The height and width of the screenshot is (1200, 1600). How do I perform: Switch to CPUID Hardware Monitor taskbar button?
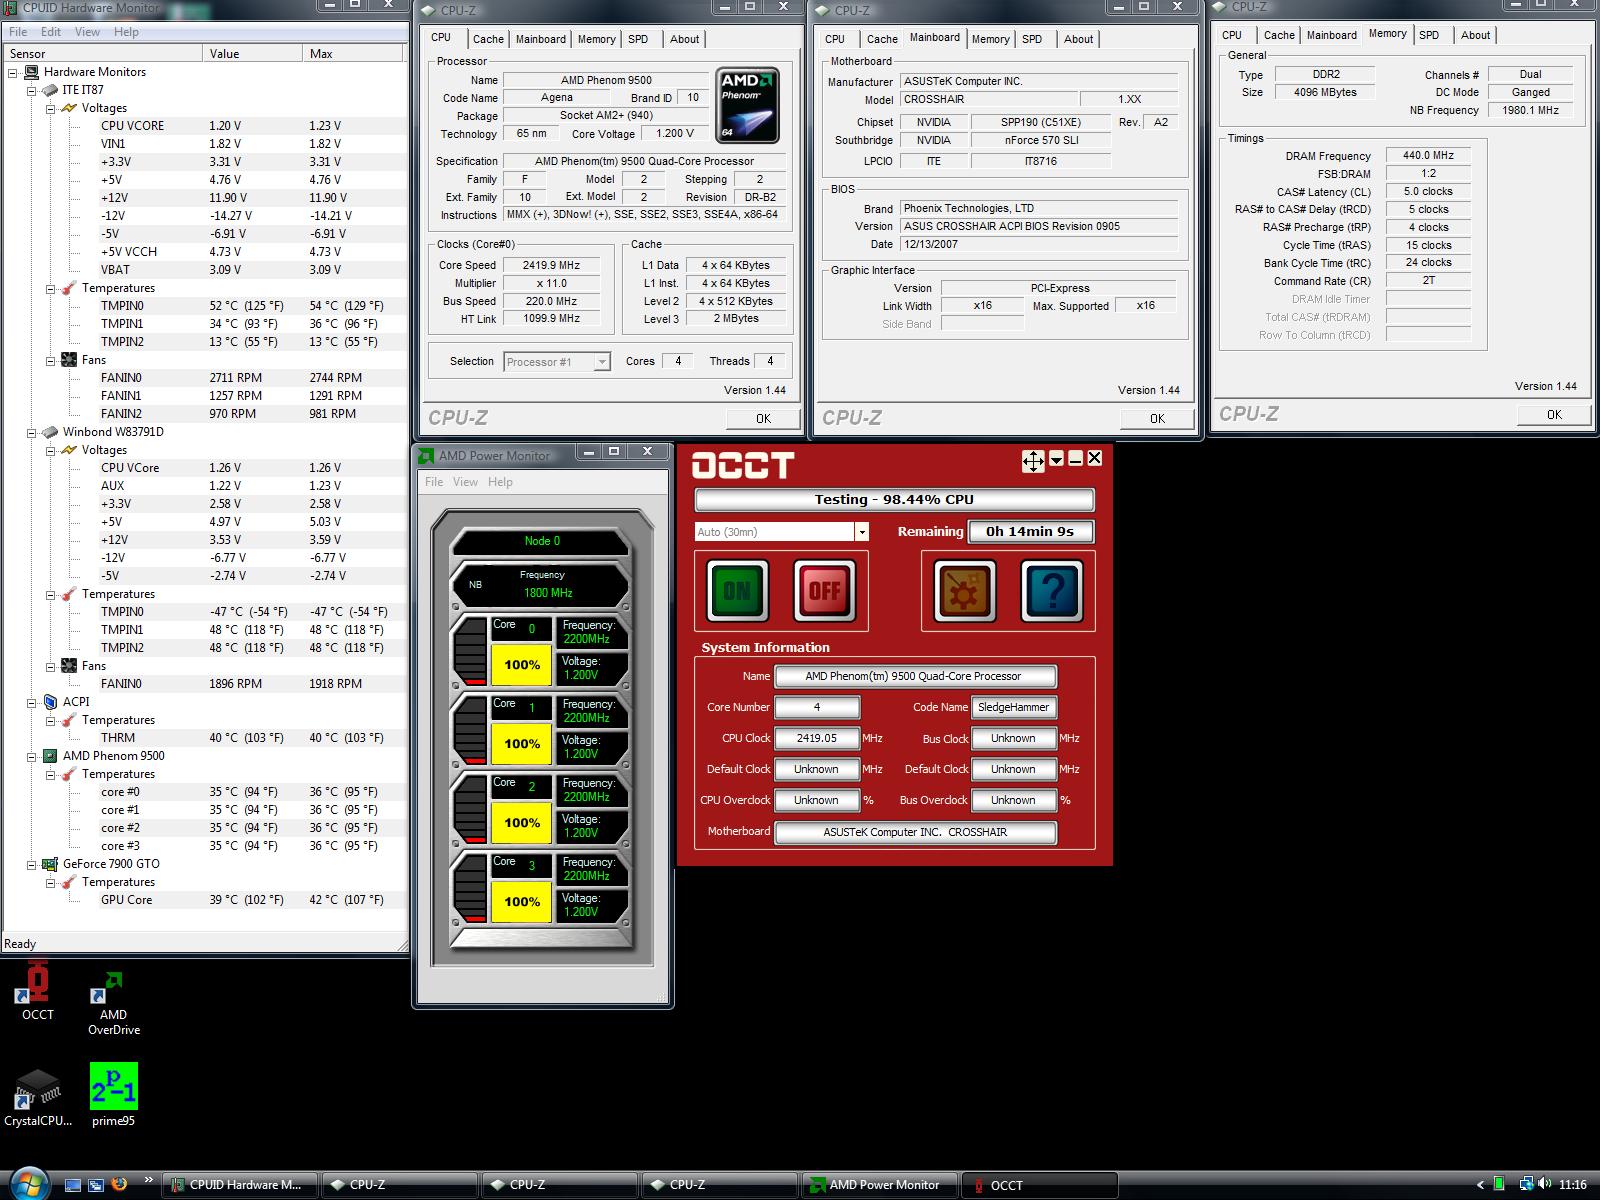(x=240, y=1185)
